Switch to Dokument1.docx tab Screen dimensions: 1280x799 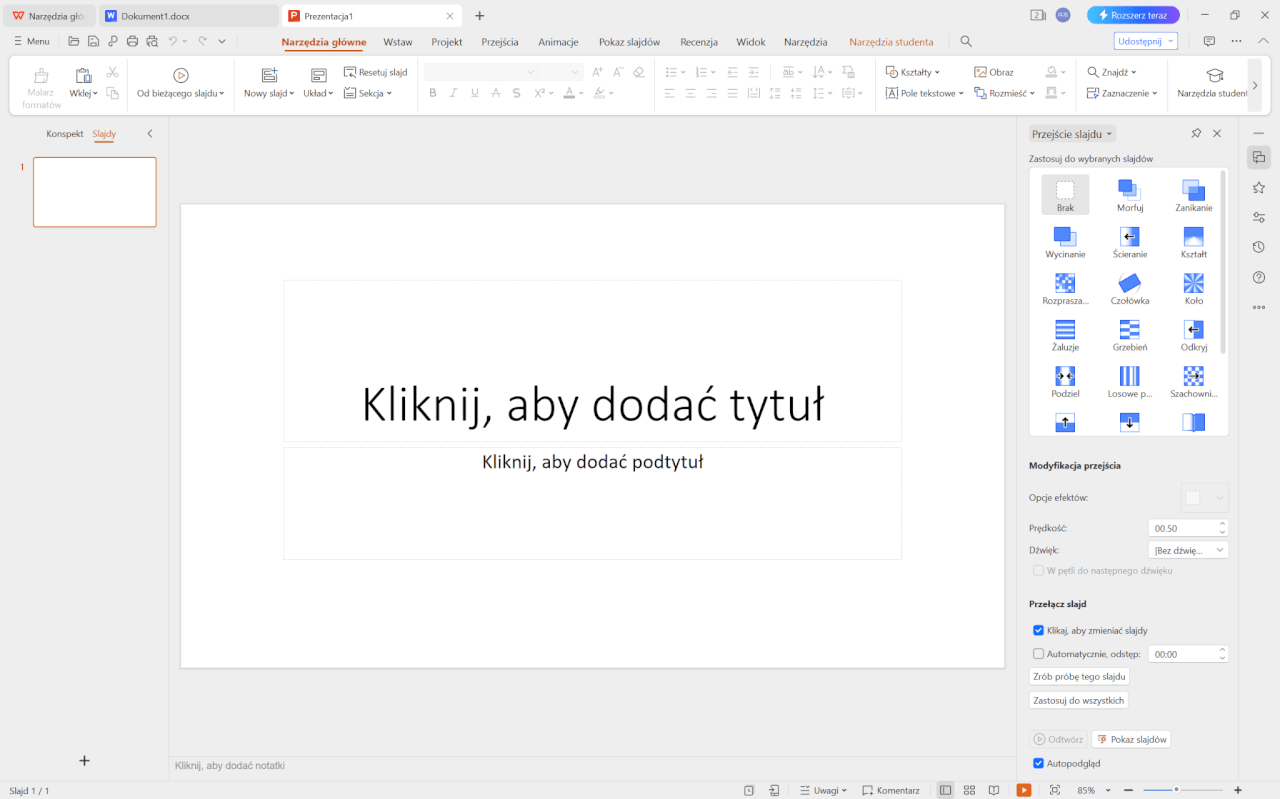point(189,16)
